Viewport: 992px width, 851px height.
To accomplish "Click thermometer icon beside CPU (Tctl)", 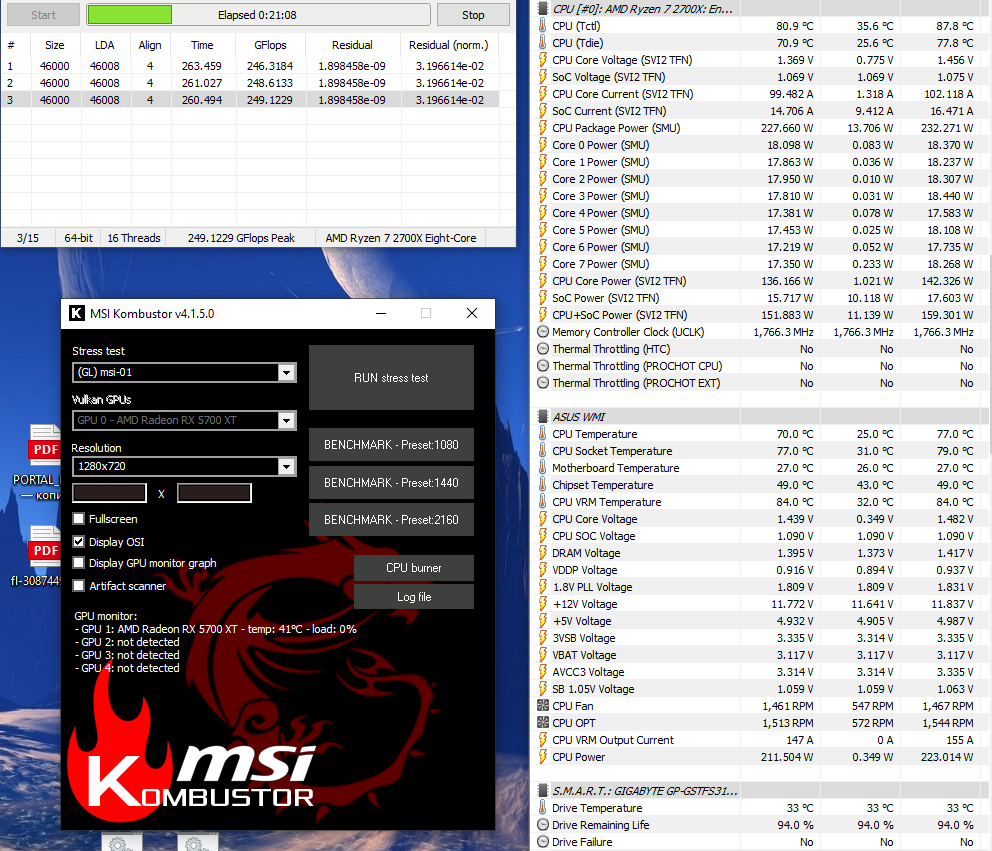I will point(543,25).
